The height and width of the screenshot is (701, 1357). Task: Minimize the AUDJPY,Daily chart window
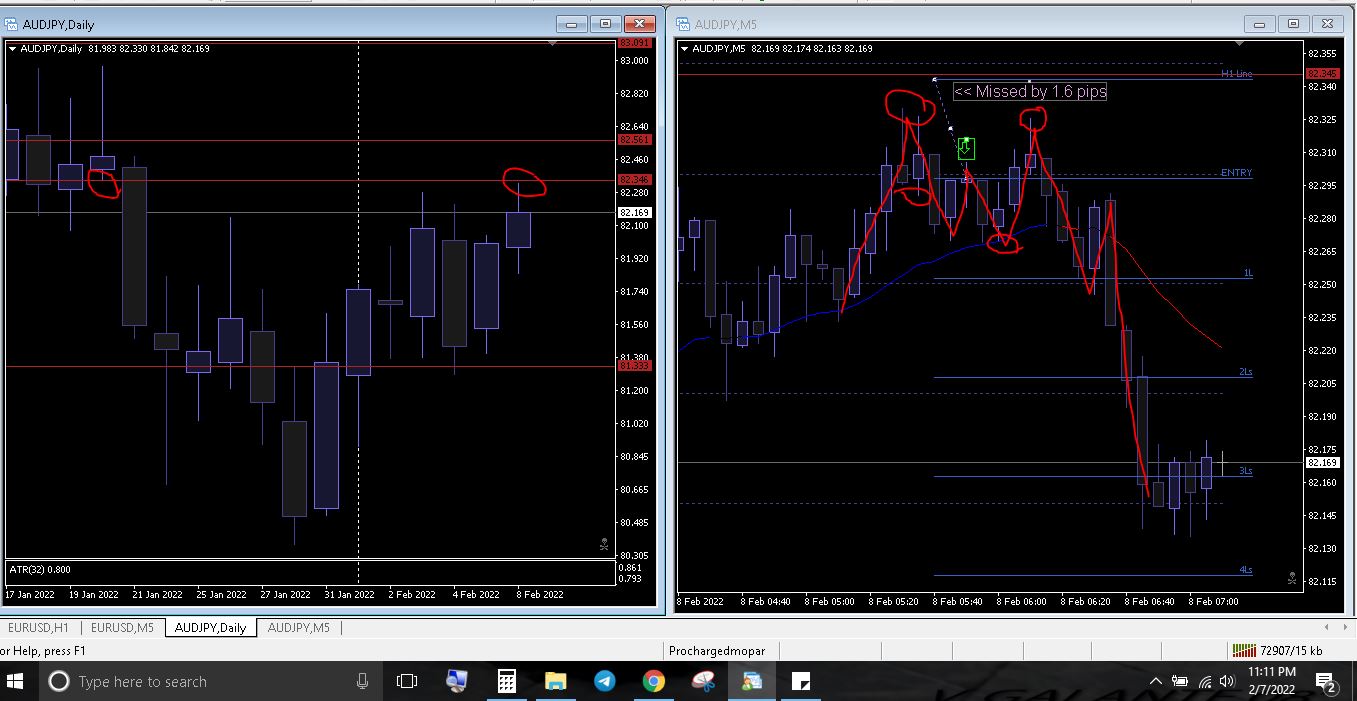(573, 24)
